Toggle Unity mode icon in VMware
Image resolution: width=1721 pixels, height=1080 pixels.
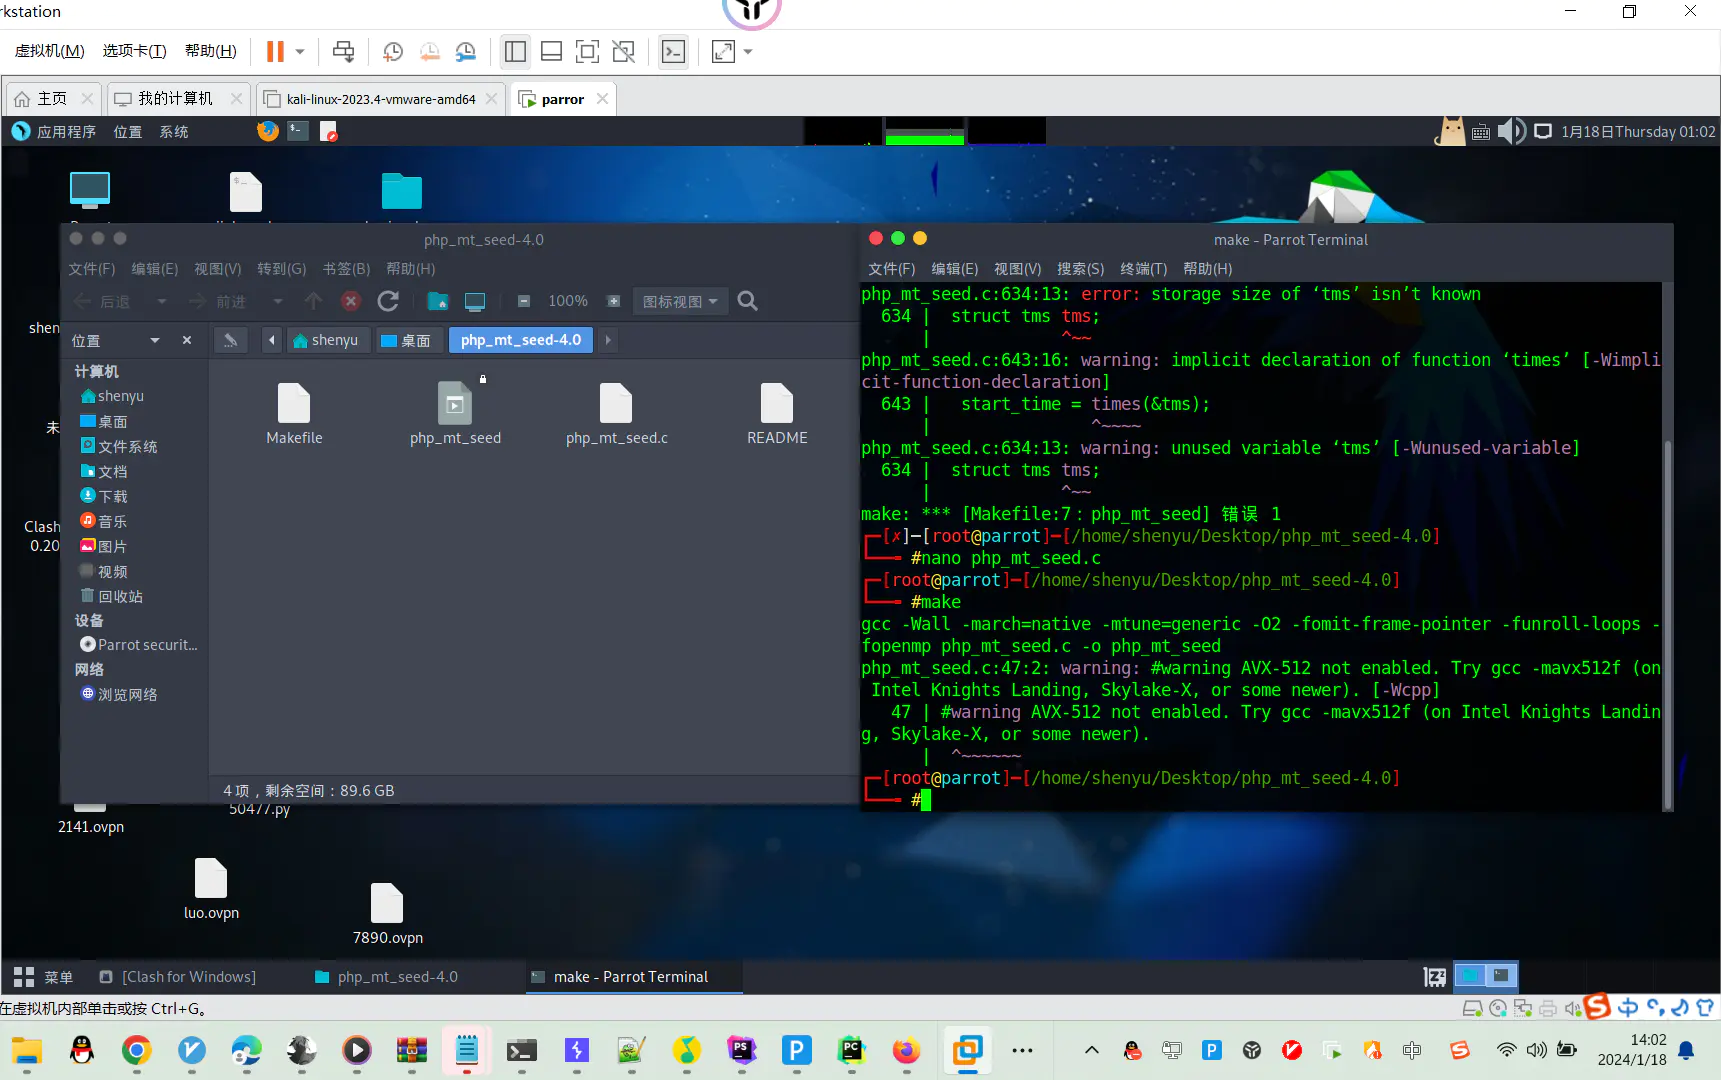point(624,51)
